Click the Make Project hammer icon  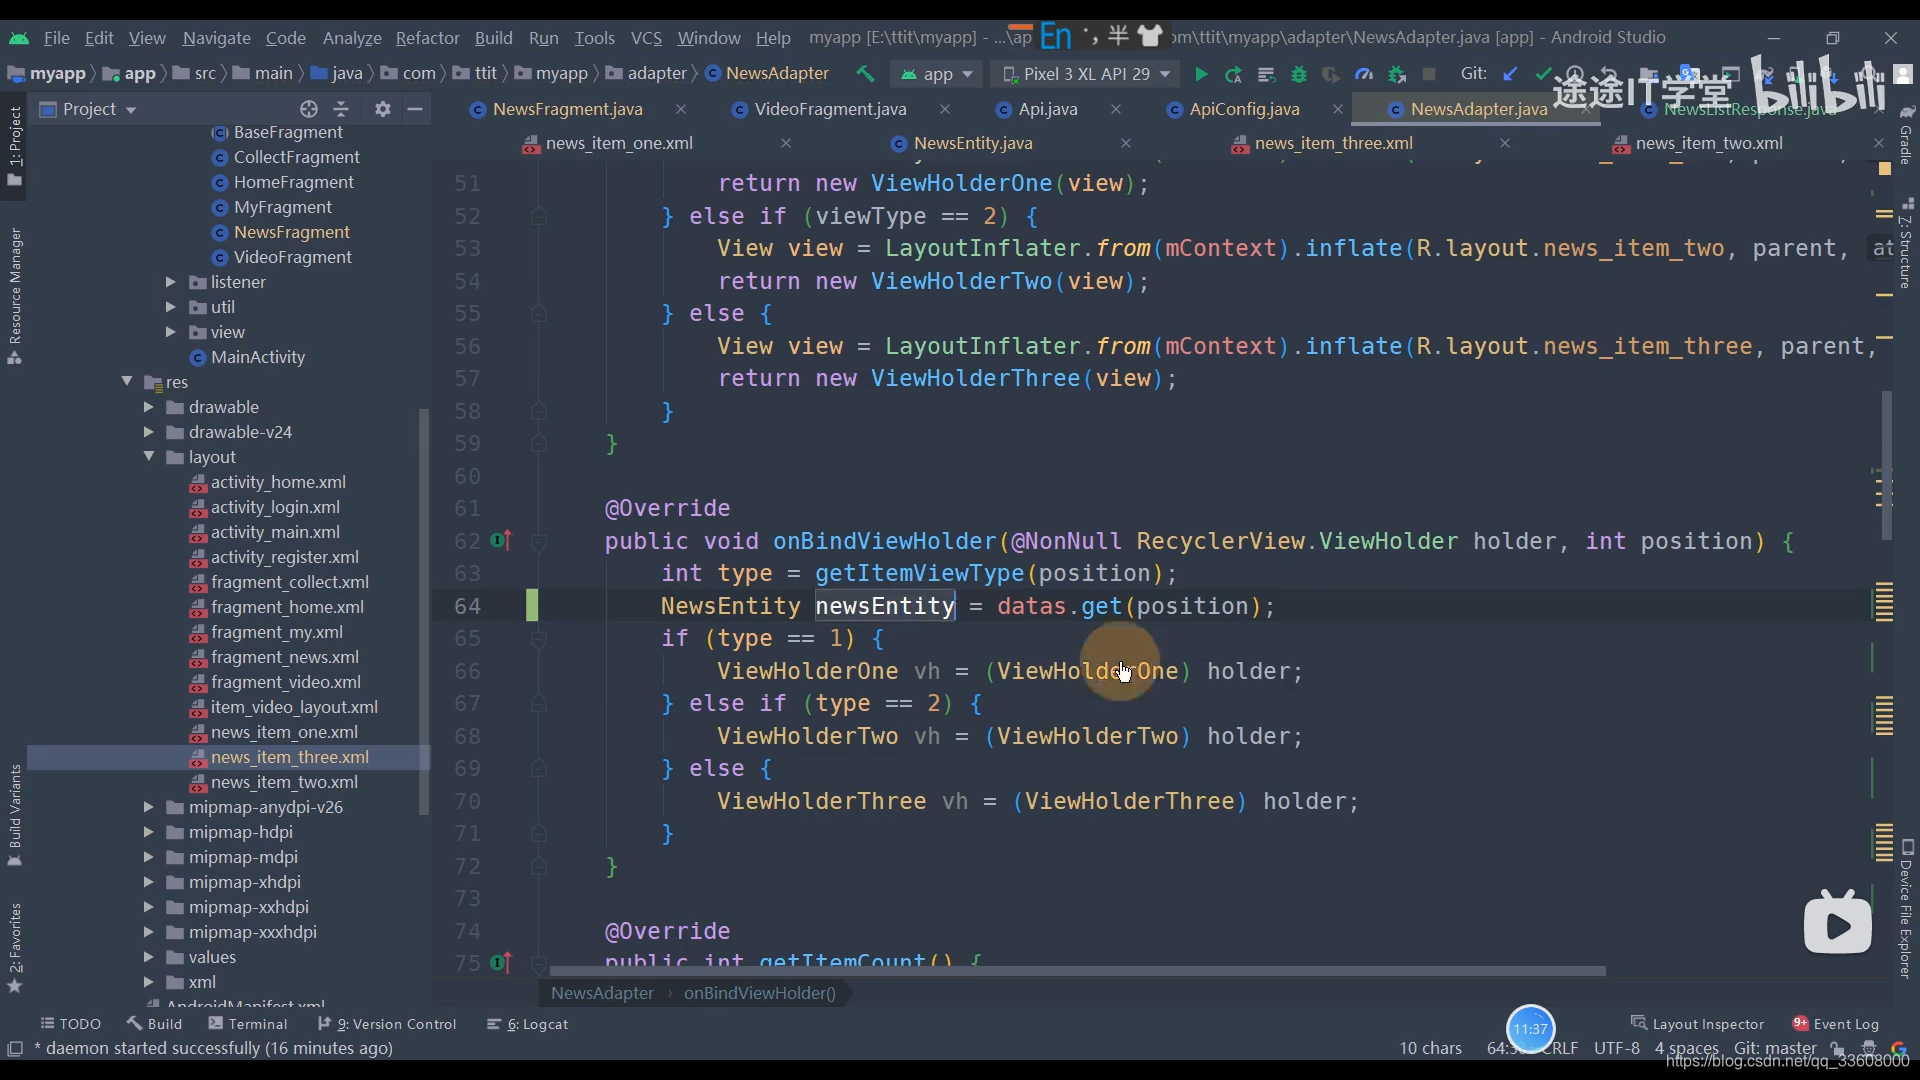click(x=865, y=74)
